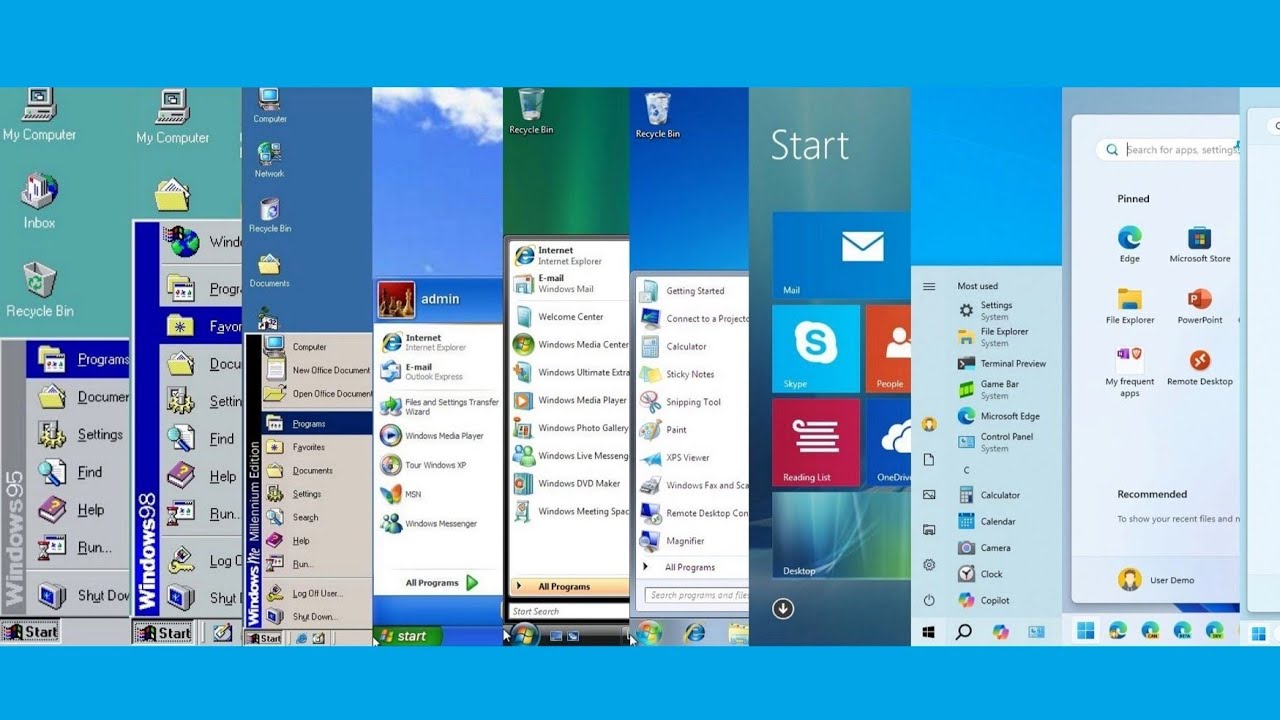This screenshot has height=720, width=1280.
Task: Open Terminal Preview in Windows 10 menu
Action: click(x=1003, y=364)
